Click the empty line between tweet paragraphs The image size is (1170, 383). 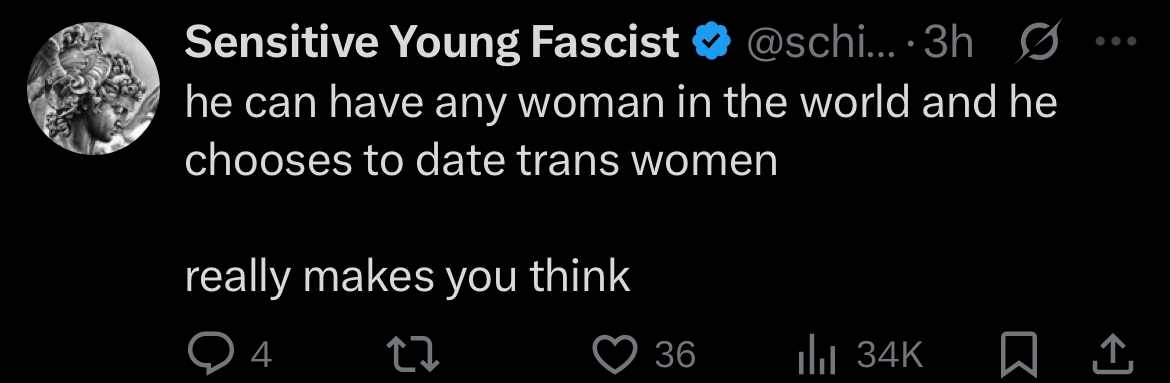pyautogui.click(x=621, y=219)
